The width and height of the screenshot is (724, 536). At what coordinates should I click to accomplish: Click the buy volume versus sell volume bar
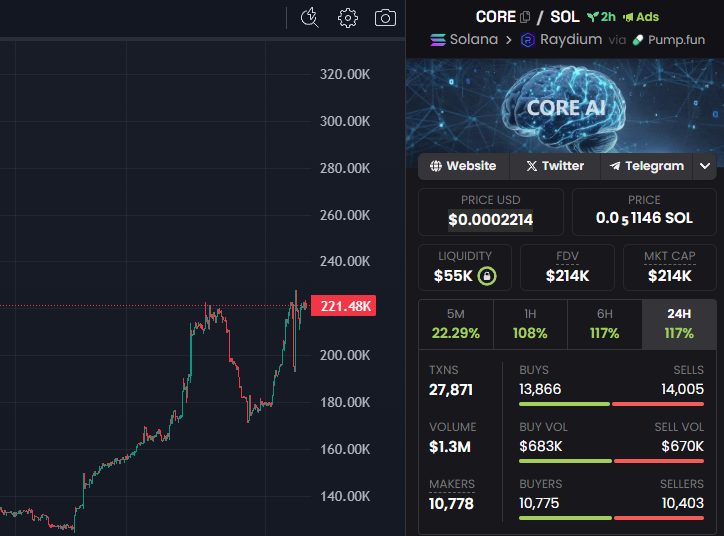click(x=611, y=461)
